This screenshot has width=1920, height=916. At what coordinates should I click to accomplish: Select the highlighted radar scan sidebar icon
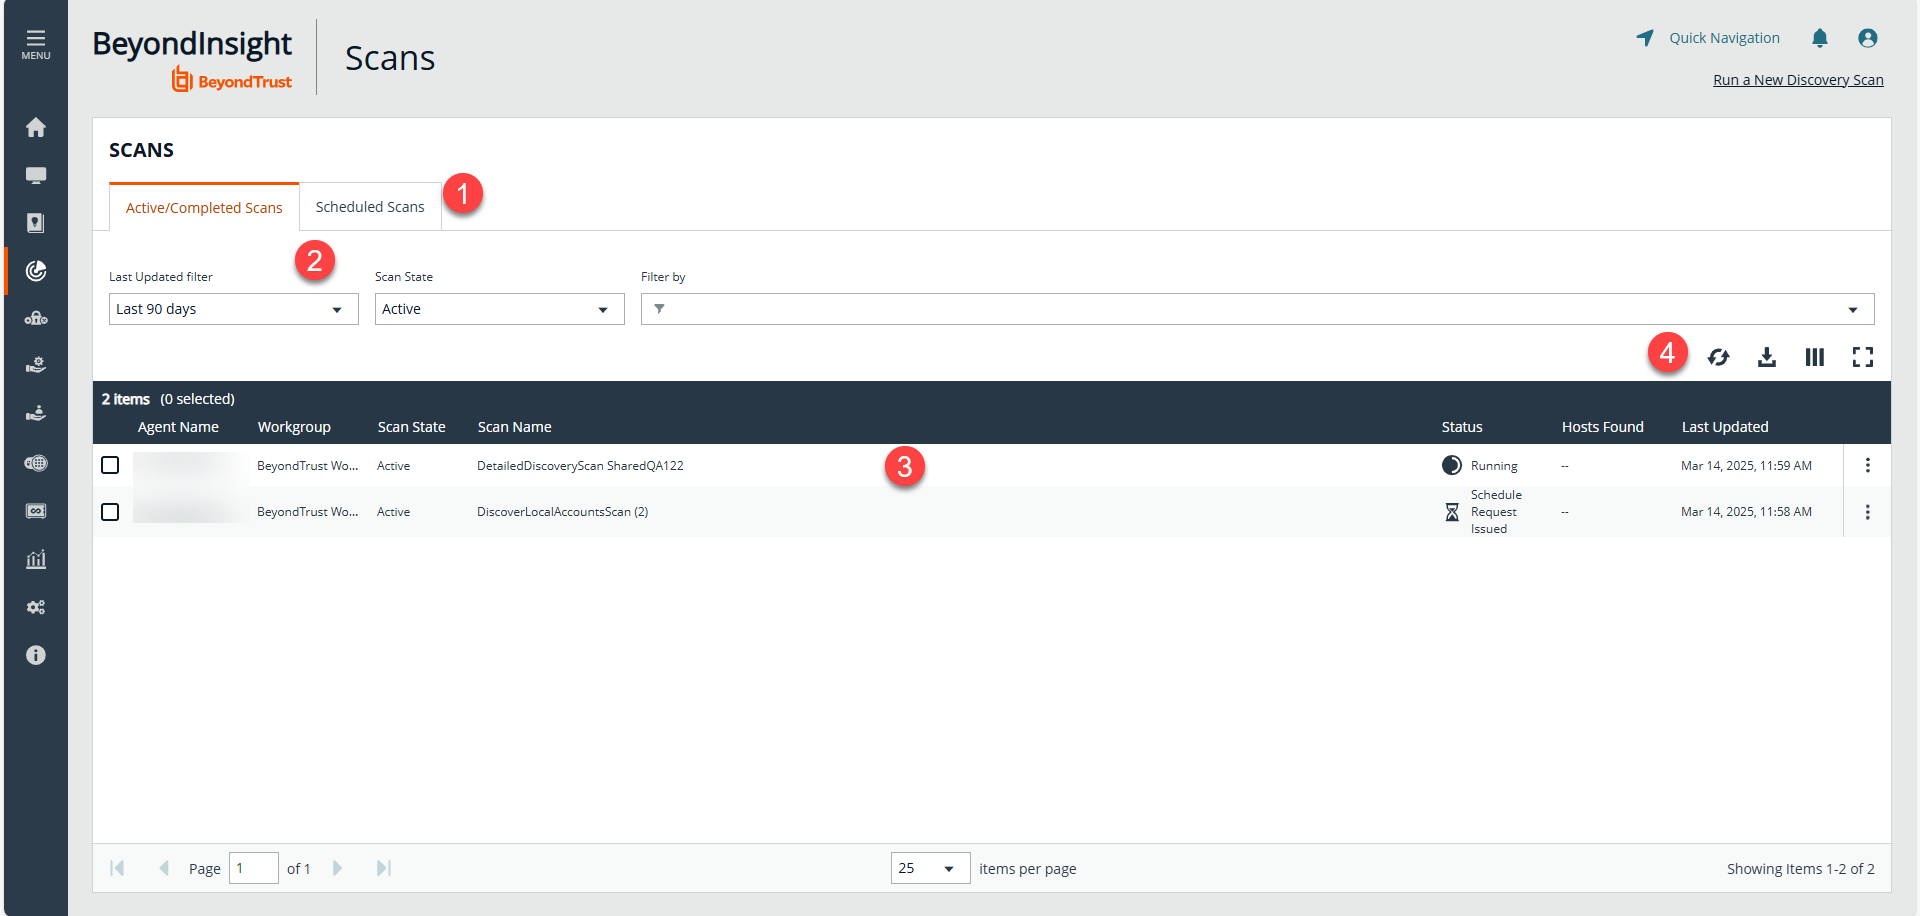point(36,271)
